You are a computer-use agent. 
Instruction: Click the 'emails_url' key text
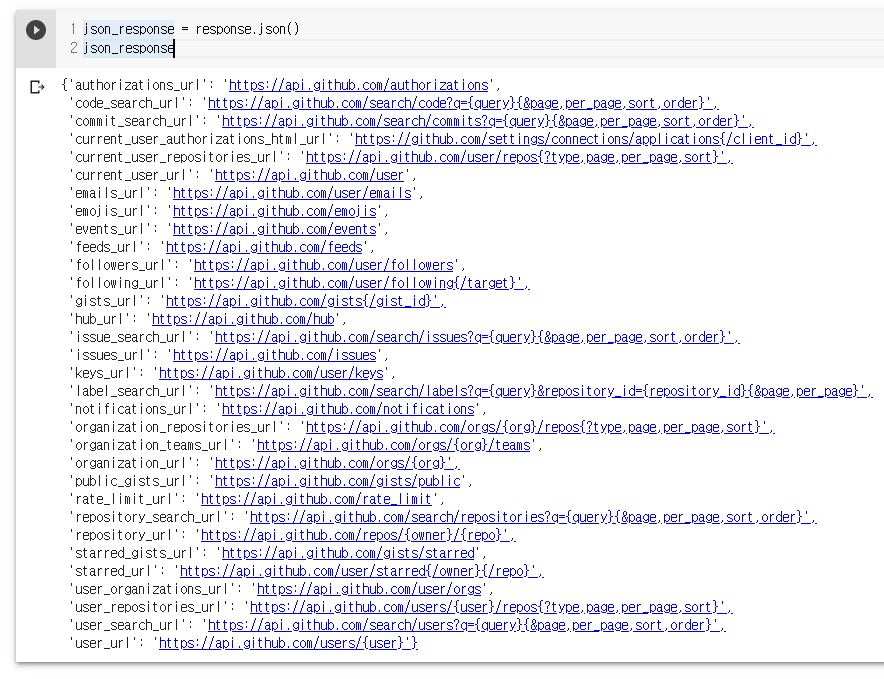click(109, 193)
